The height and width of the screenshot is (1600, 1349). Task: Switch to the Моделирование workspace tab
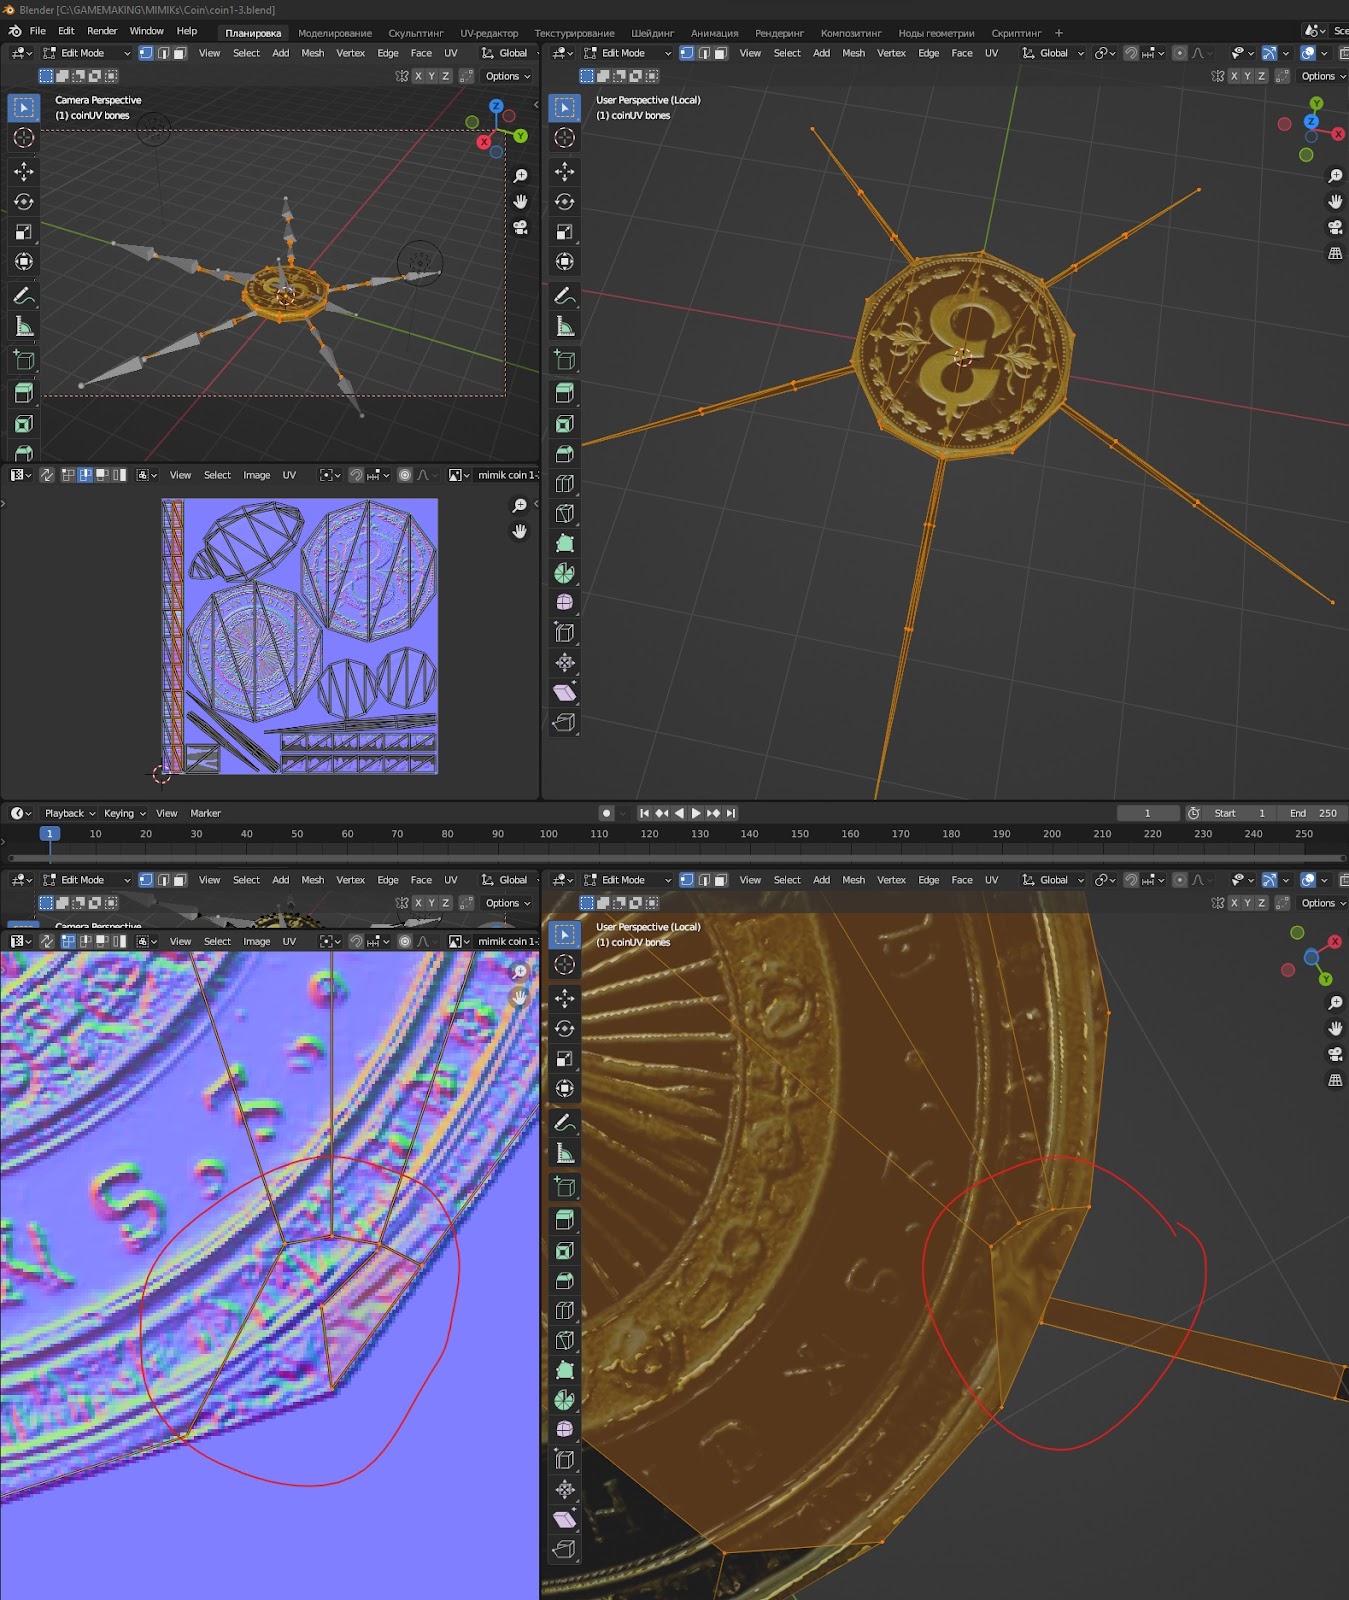pyautogui.click(x=334, y=33)
